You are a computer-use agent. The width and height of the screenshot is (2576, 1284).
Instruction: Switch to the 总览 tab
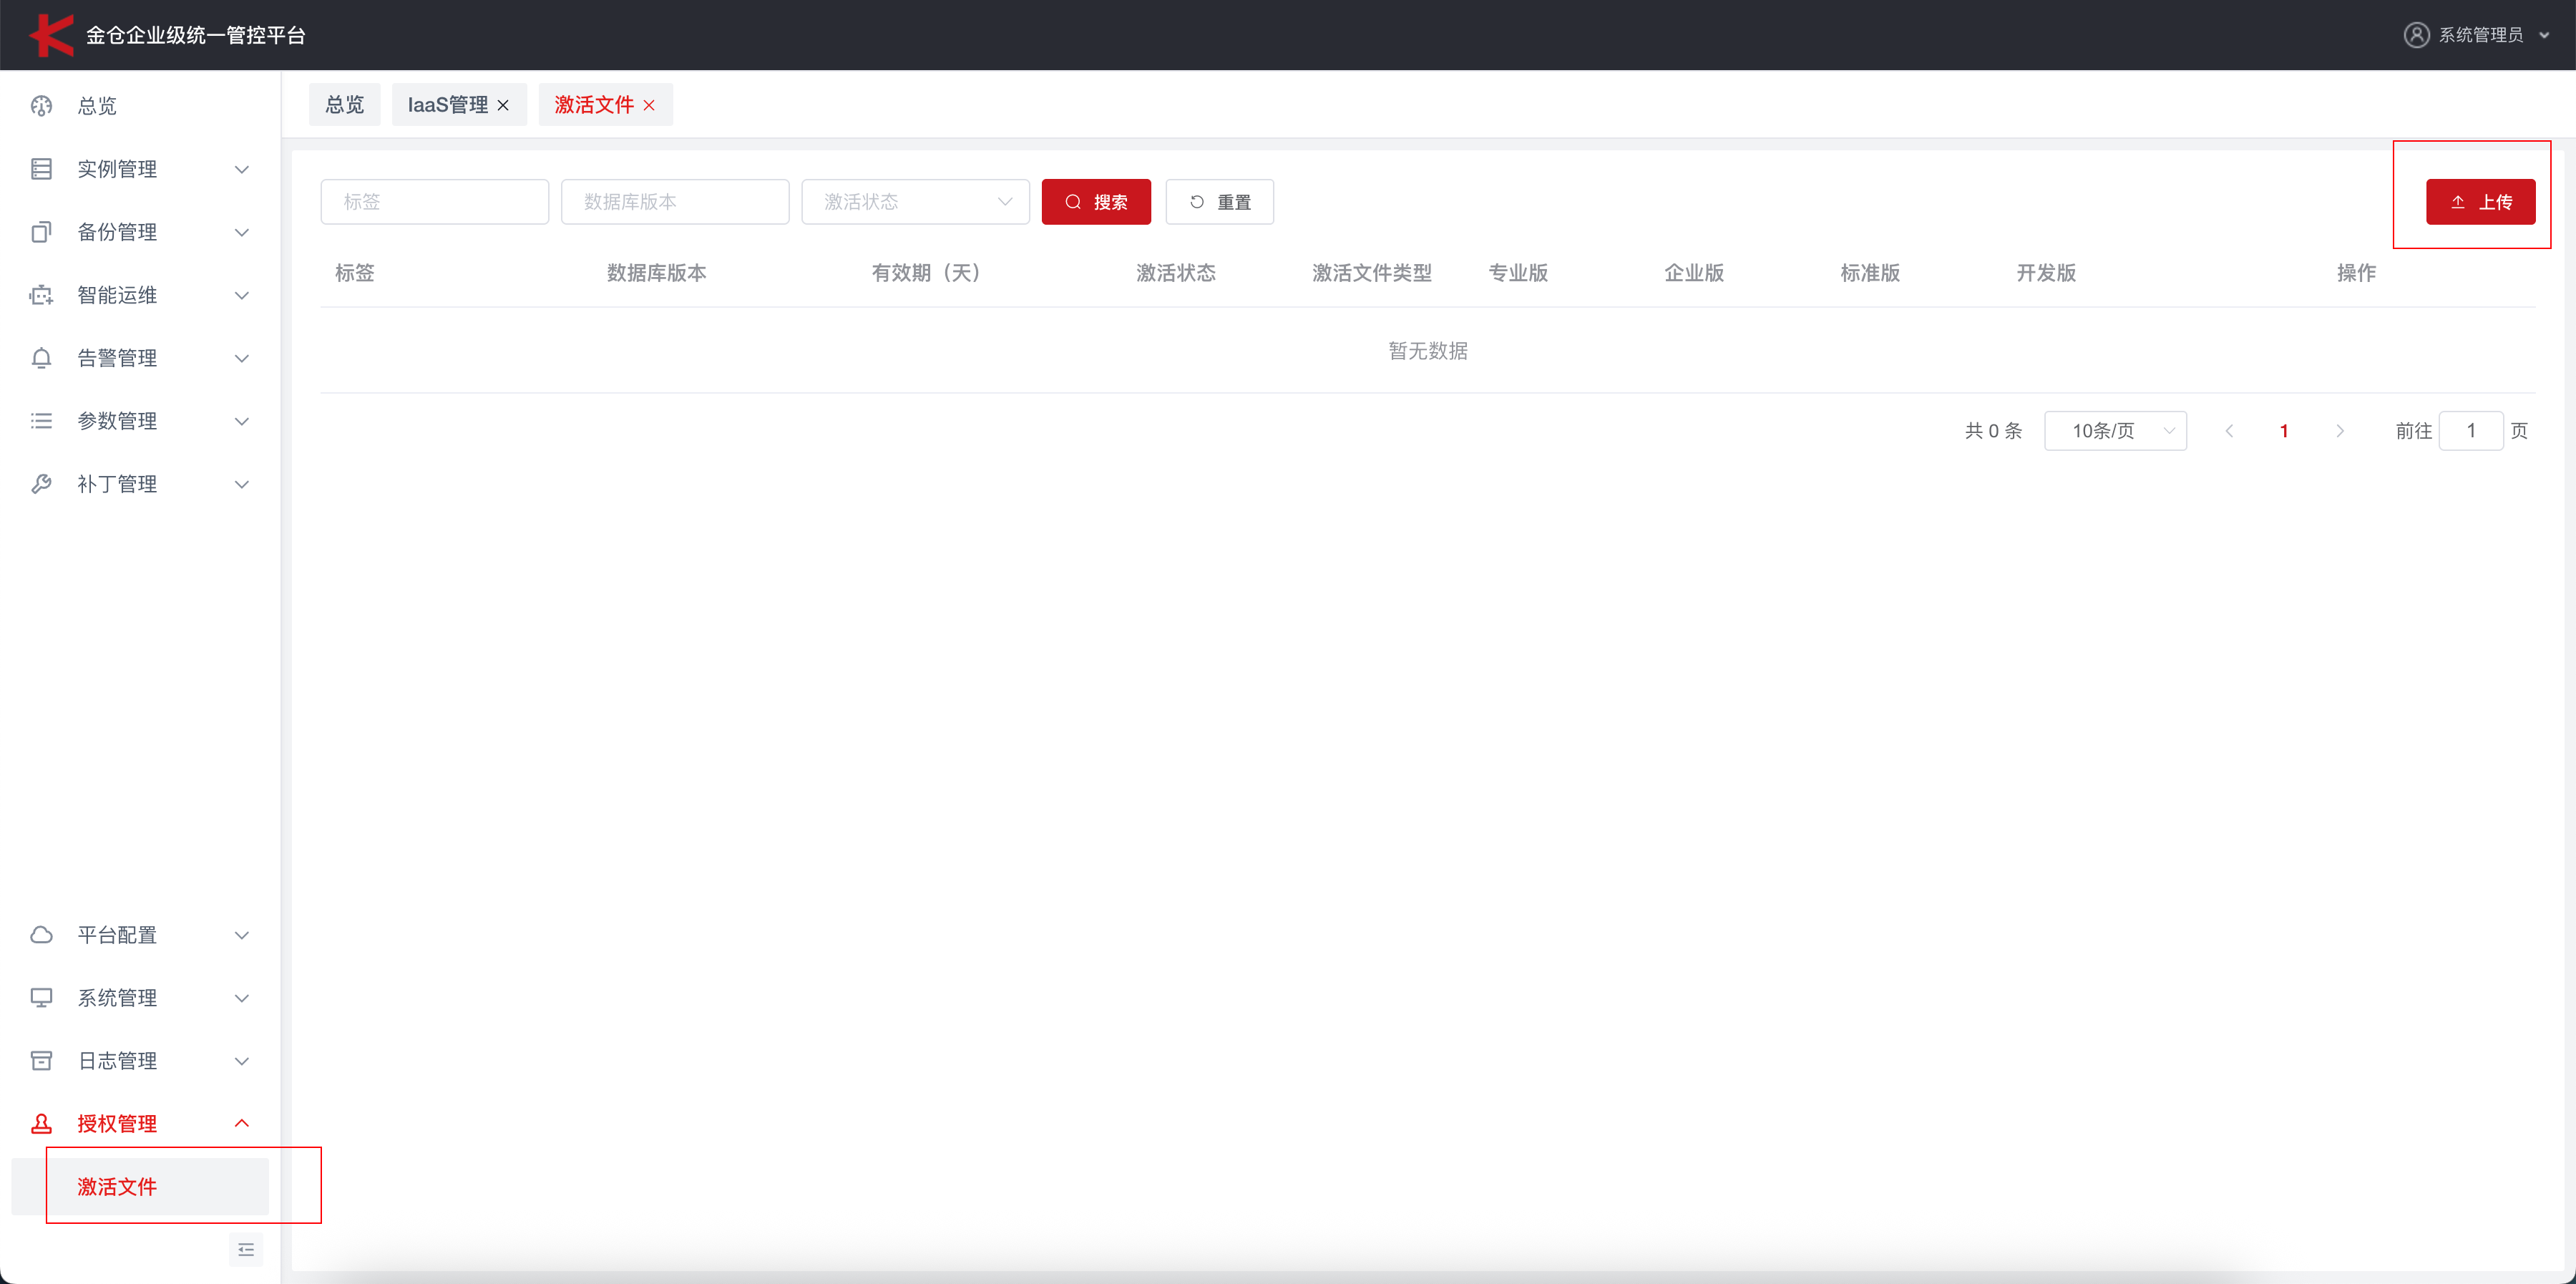click(x=344, y=105)
